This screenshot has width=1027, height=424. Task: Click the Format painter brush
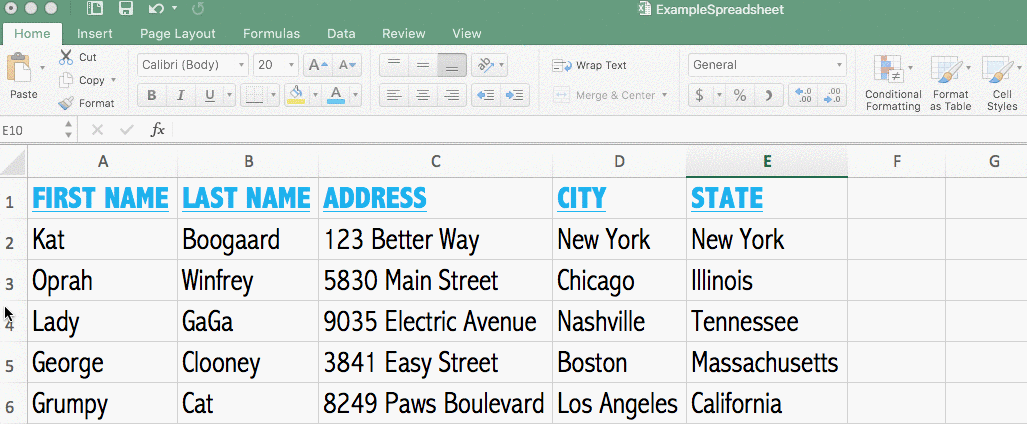66,103
